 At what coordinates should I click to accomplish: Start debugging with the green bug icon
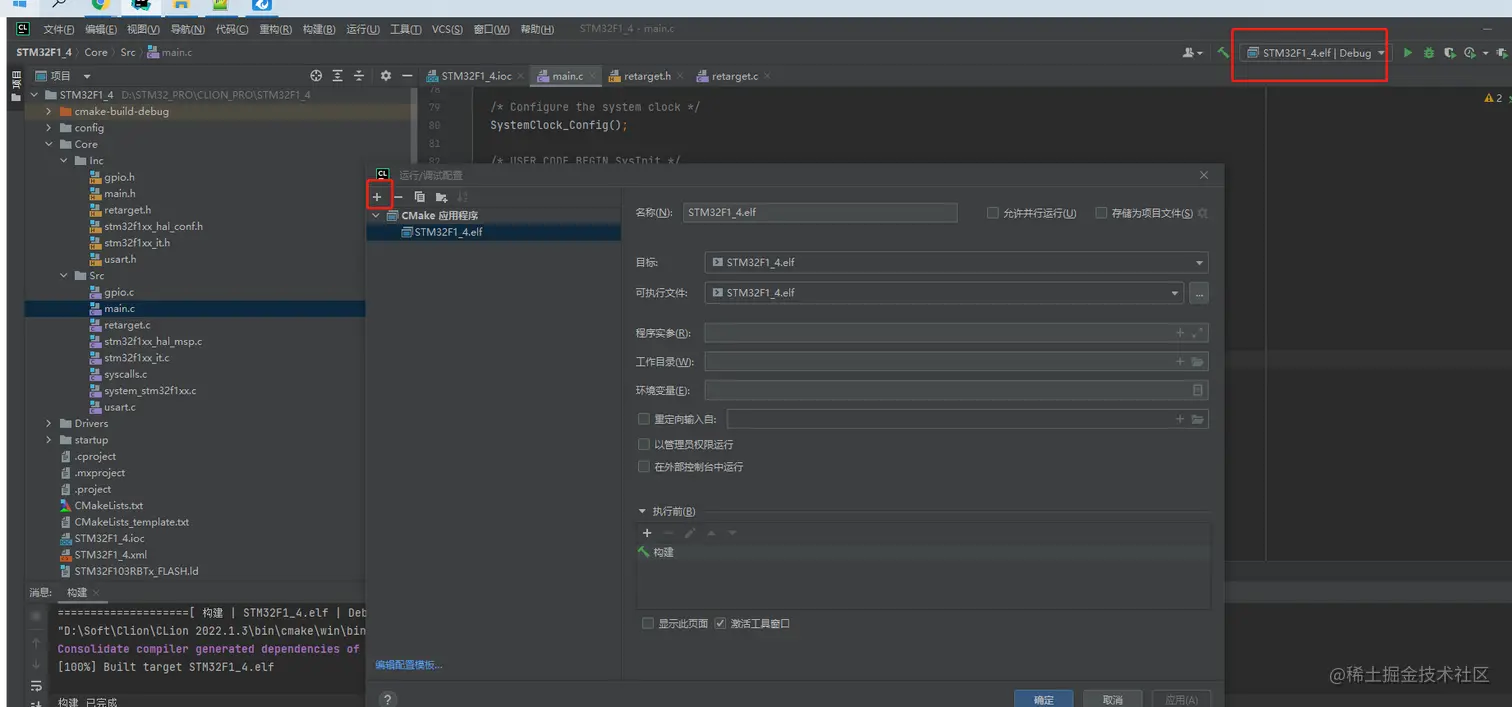click(x=1429, y=53)
